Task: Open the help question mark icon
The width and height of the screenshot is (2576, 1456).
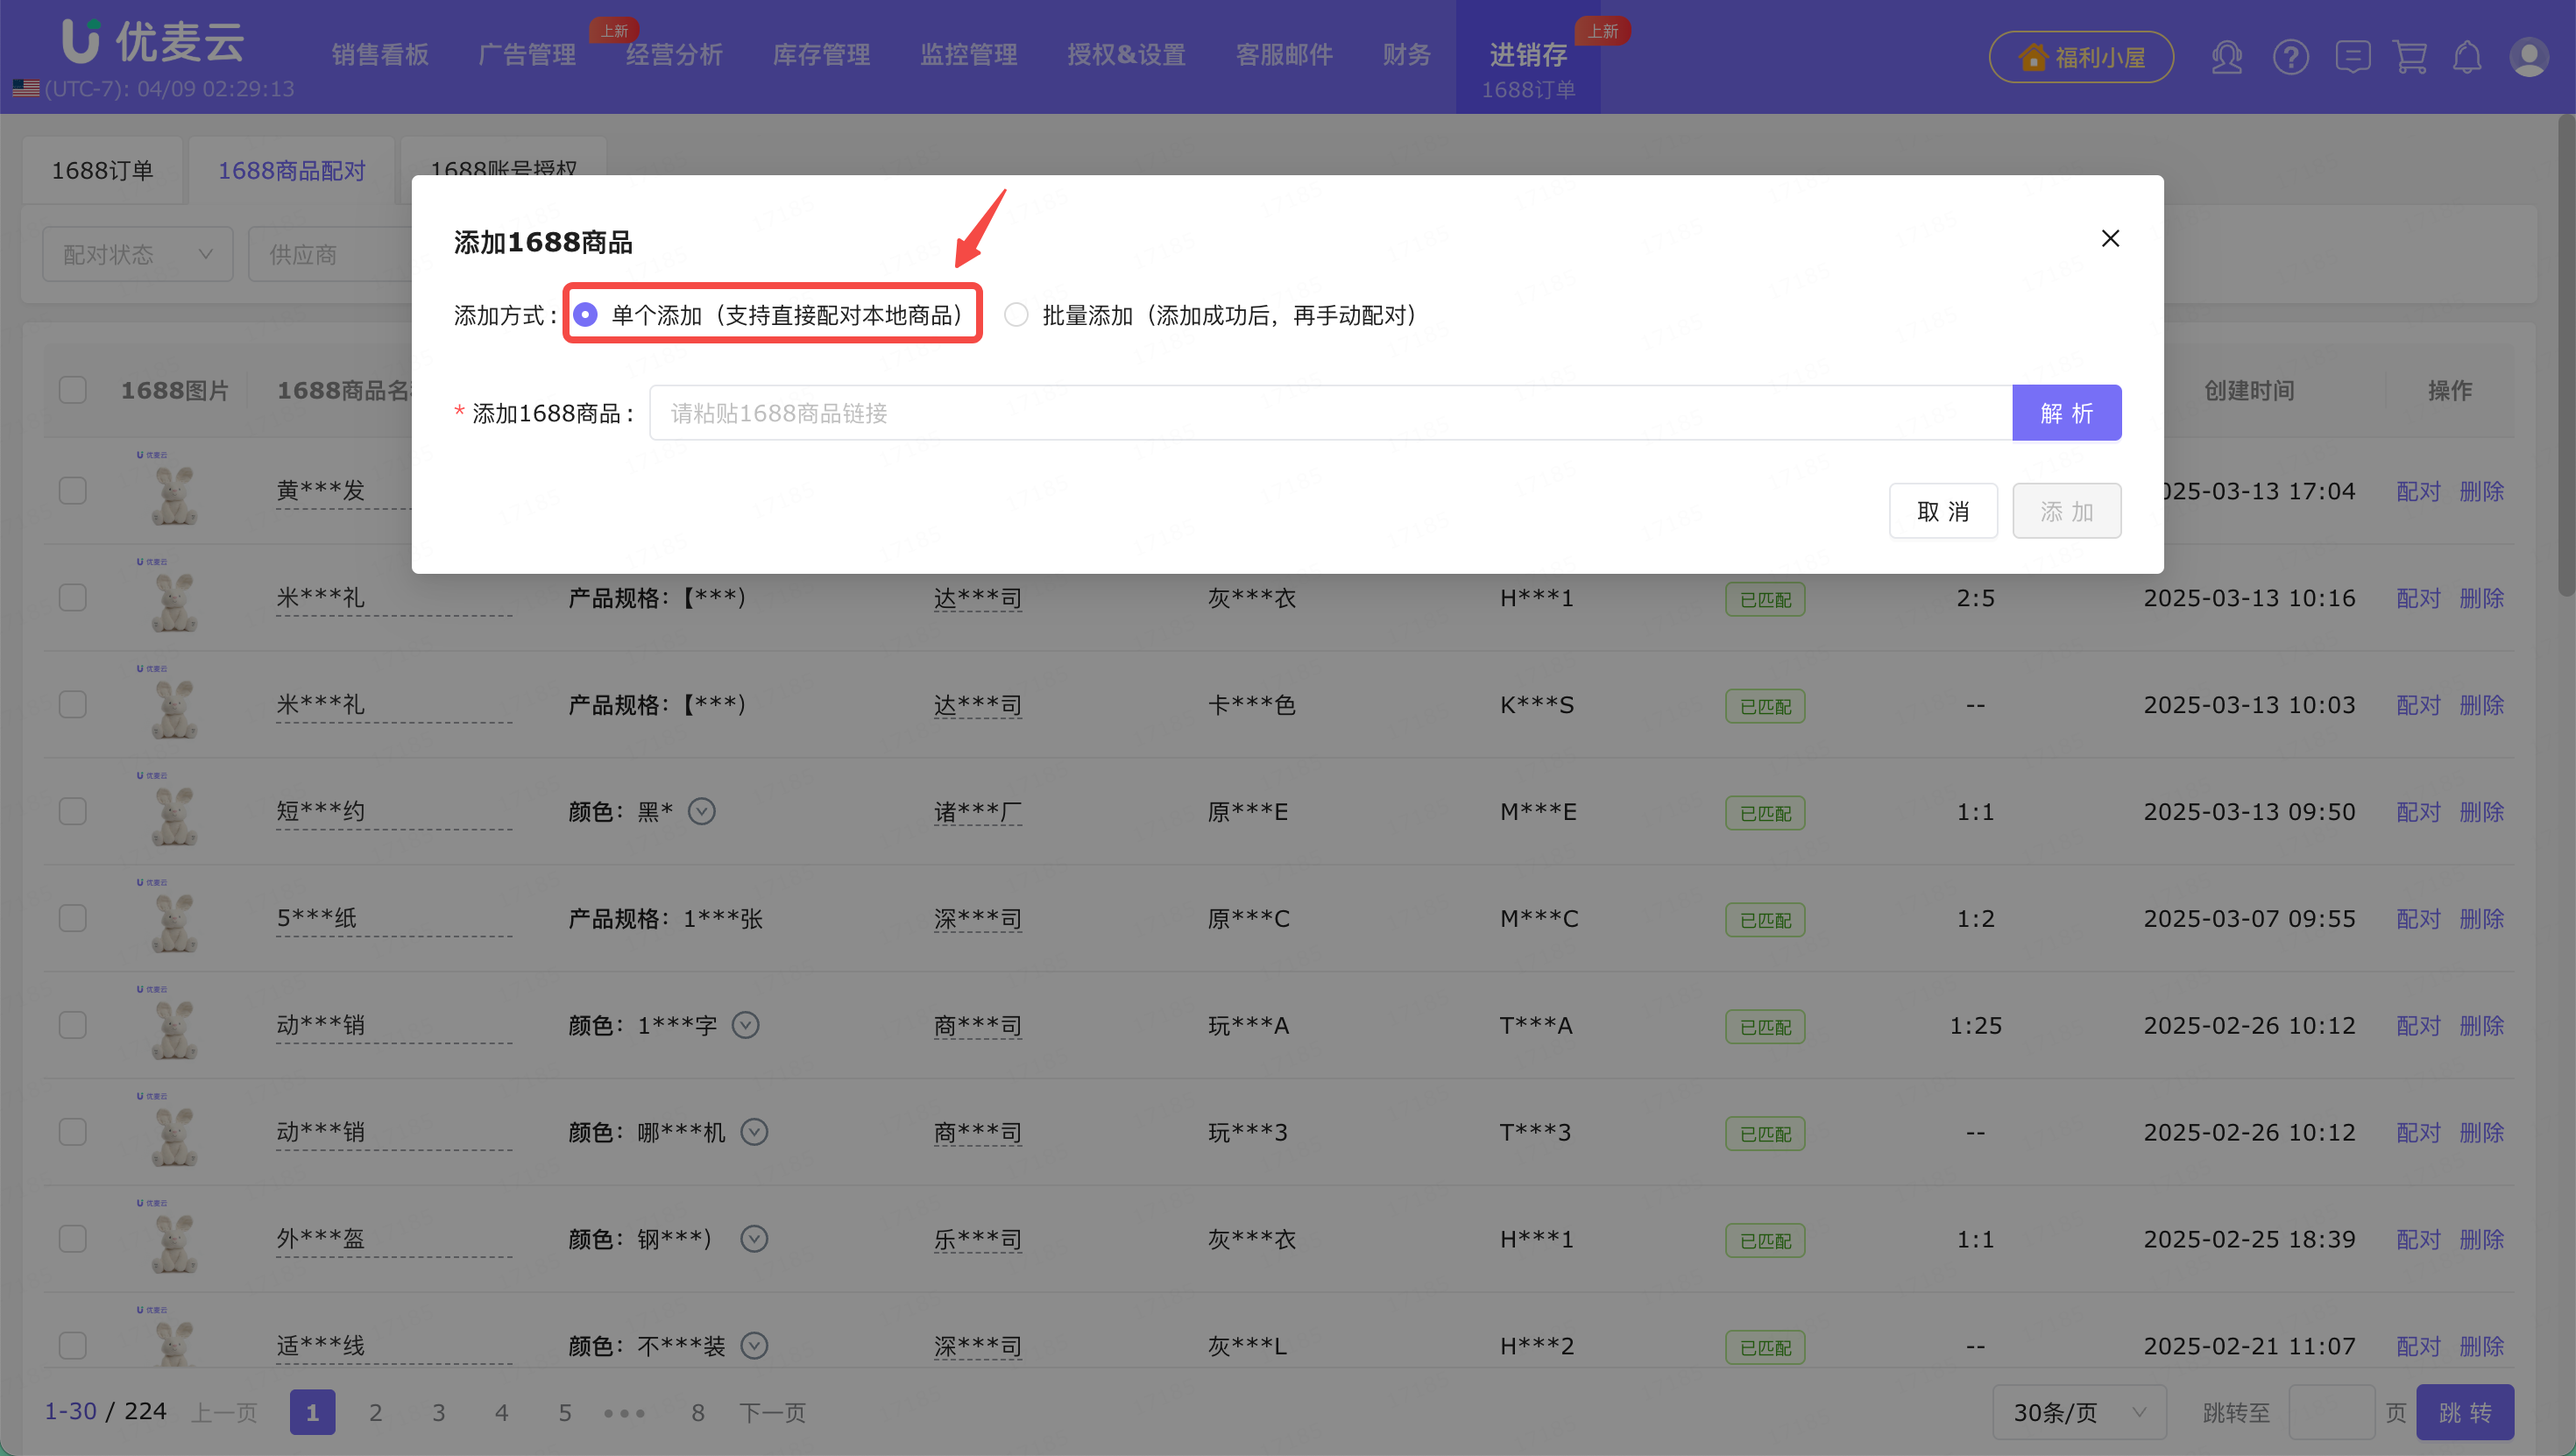Action: [2290, 57]
